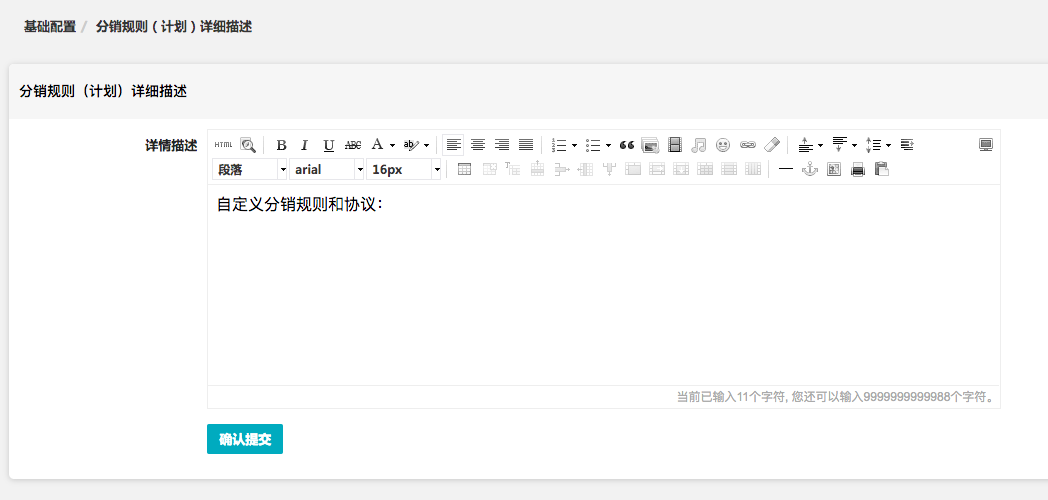Open the font color picker arrow
Viewport: 1048px width, 500px height.
point(392,145)
